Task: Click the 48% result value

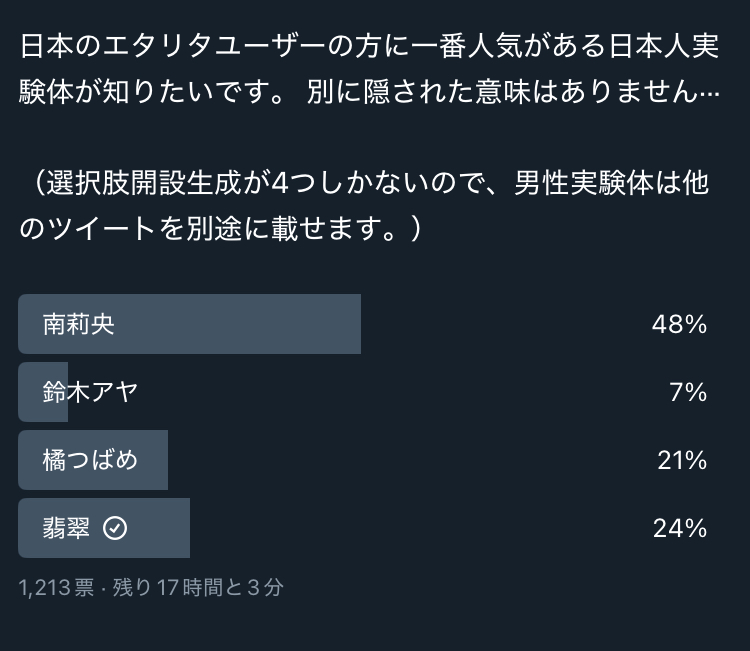Action: click(679, 324)
